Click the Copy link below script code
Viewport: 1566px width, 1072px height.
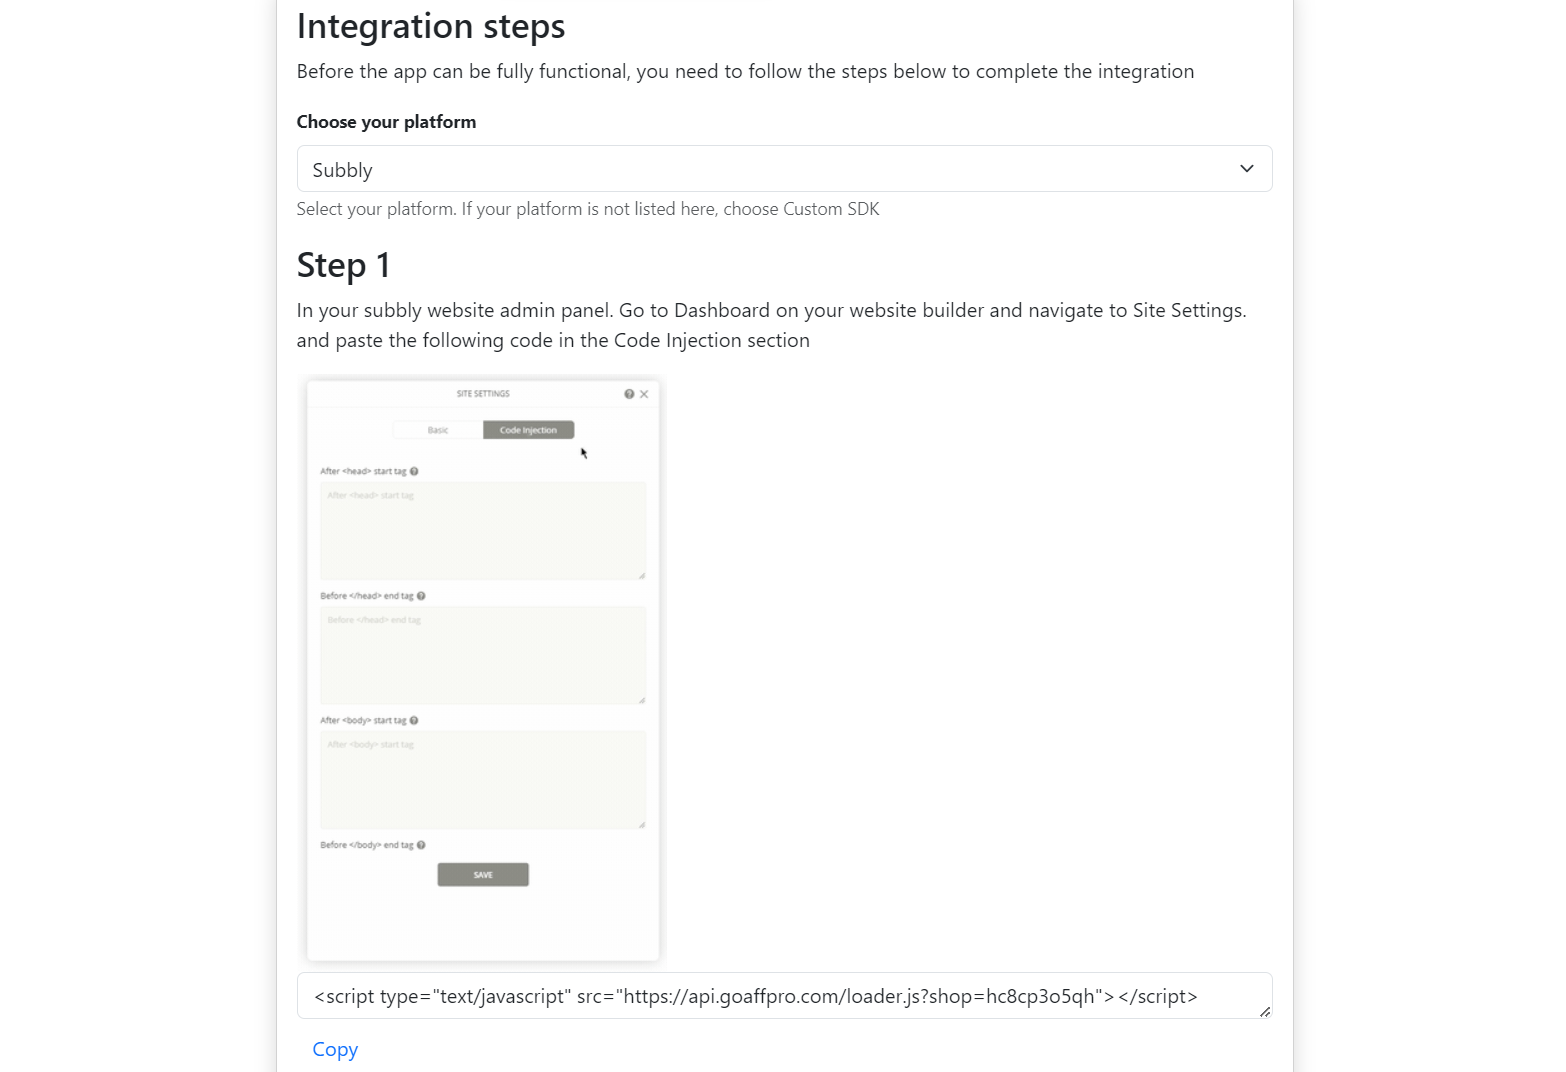(x=335, y=1049)
